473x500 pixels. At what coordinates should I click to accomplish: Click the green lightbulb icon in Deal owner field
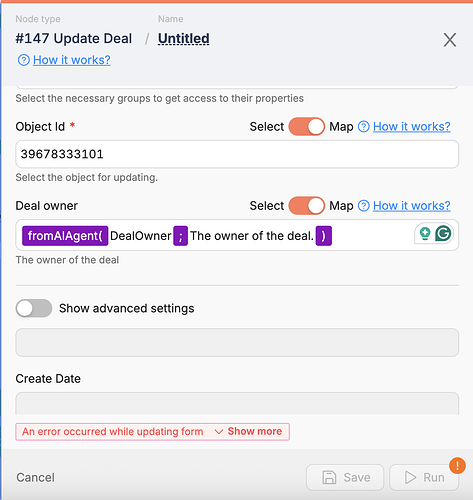click(x=425, y=233)
